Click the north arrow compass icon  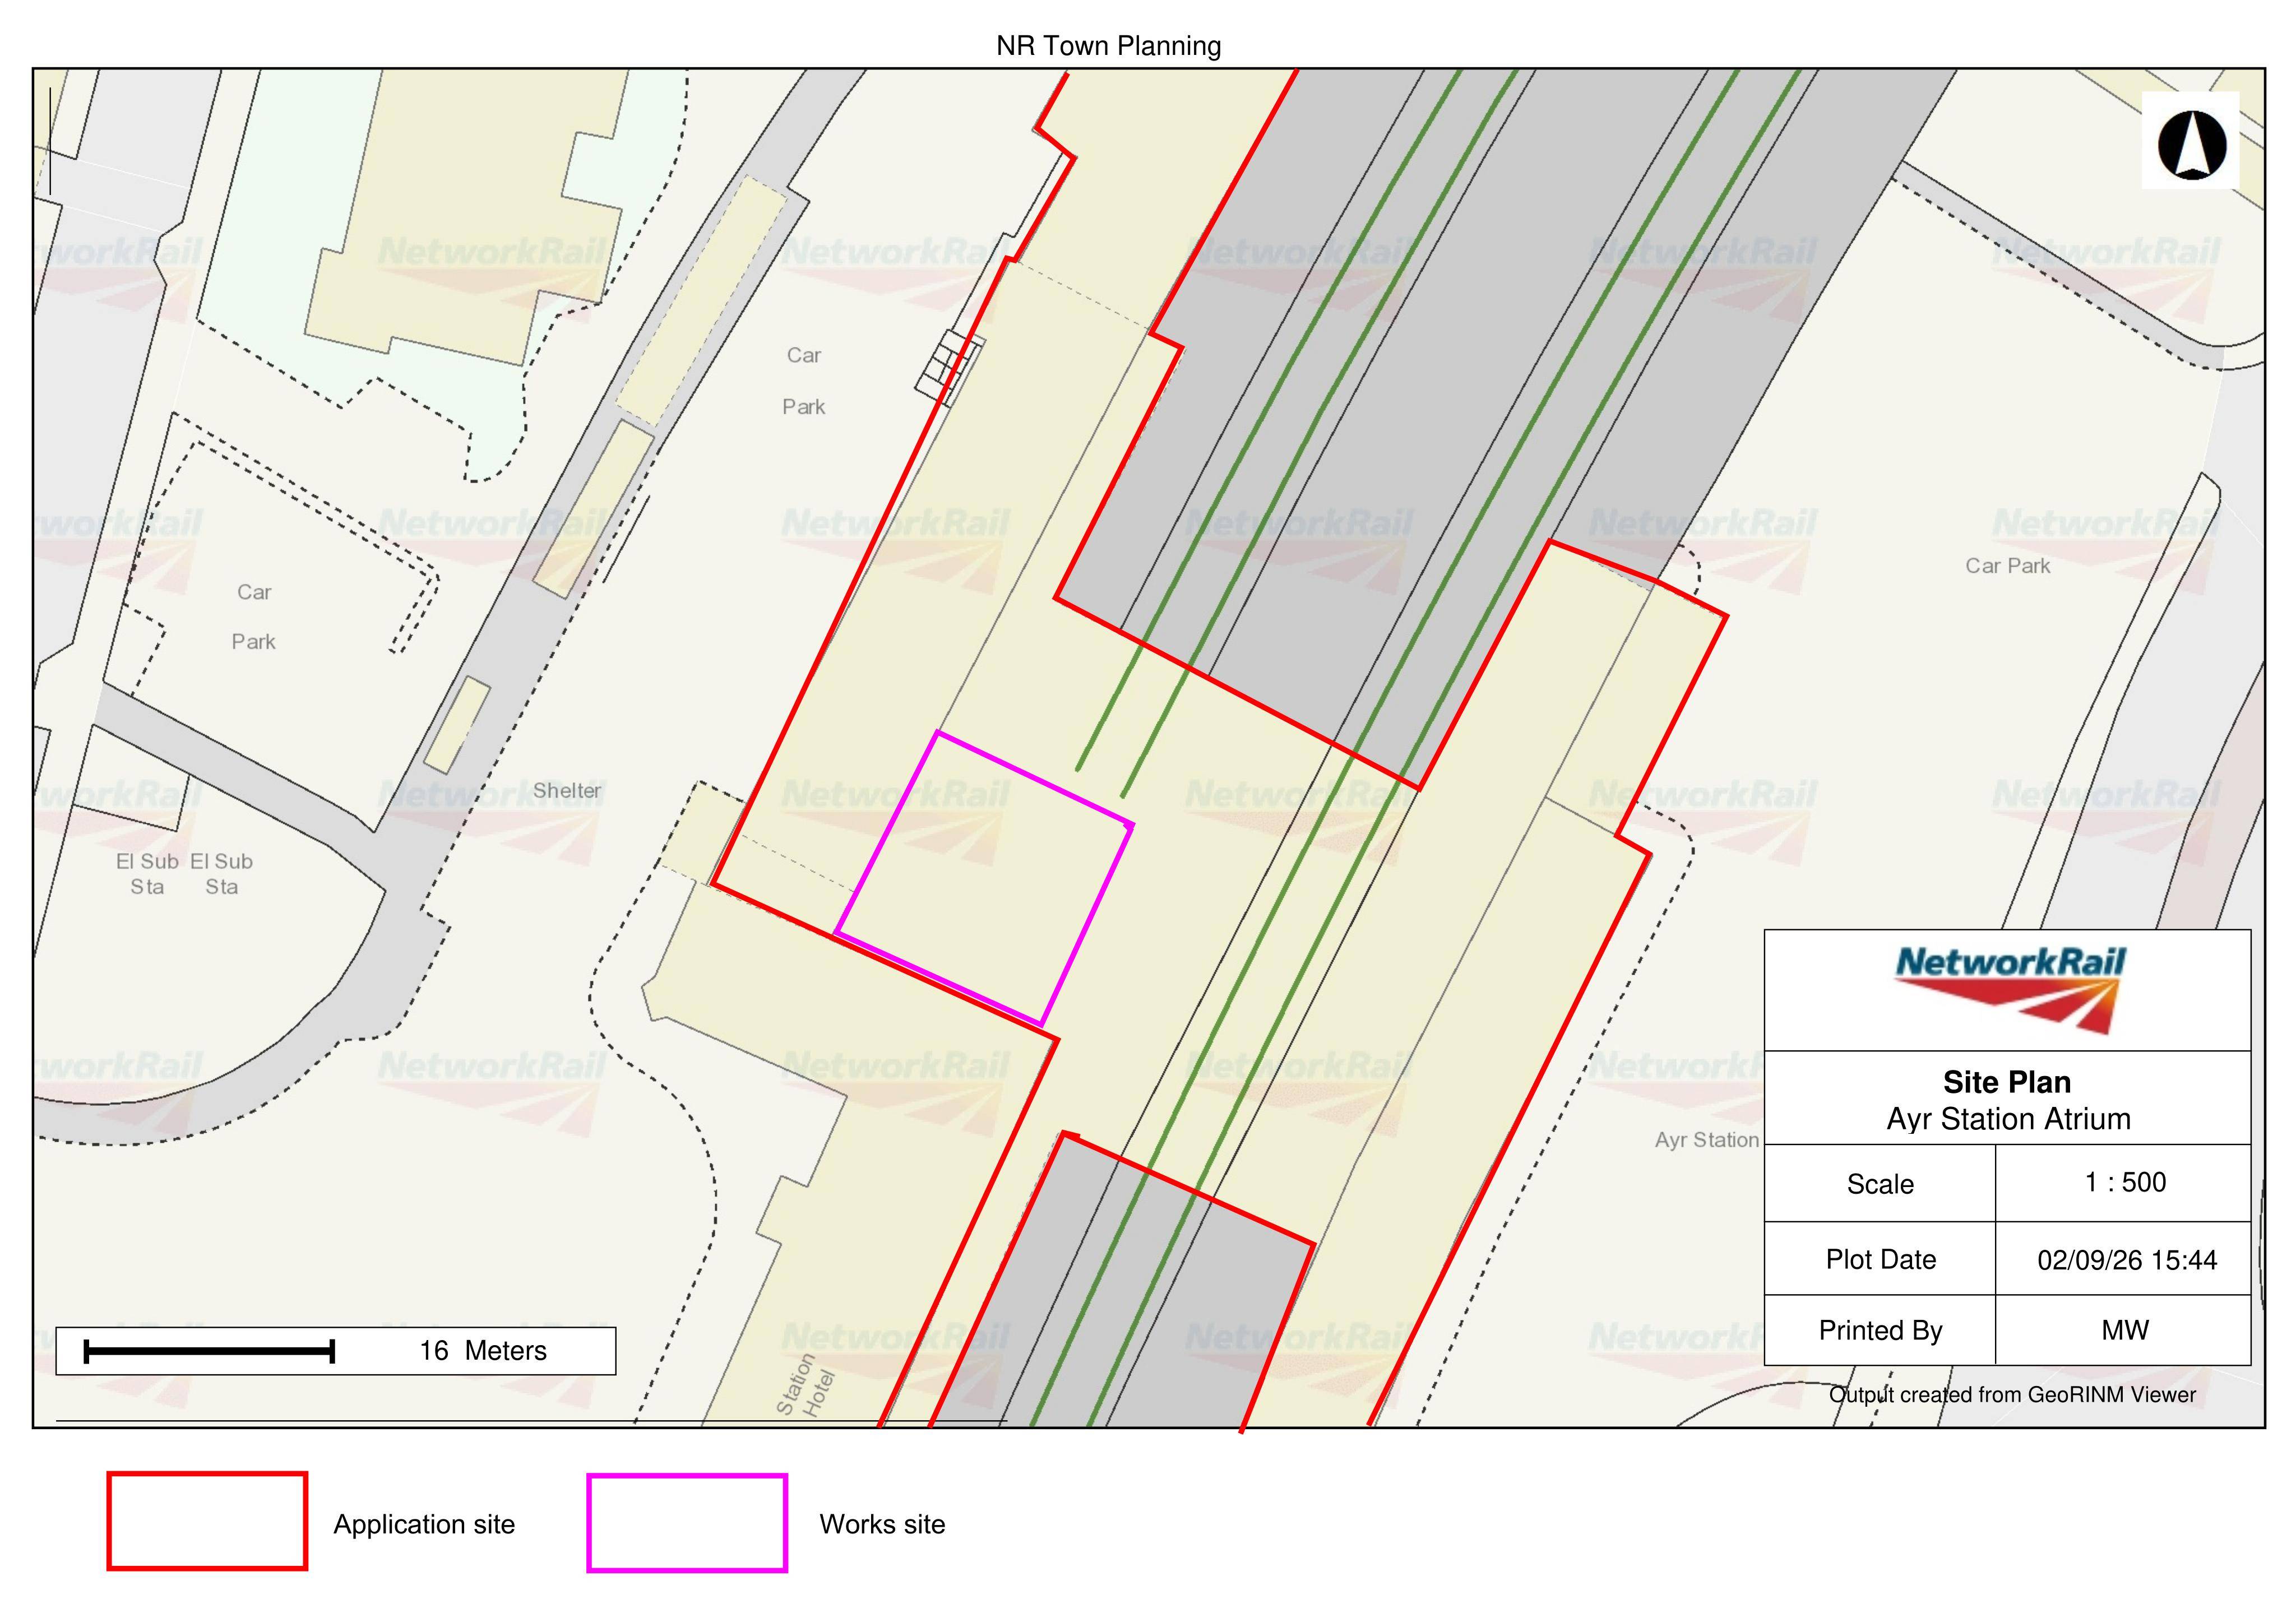2191,144
